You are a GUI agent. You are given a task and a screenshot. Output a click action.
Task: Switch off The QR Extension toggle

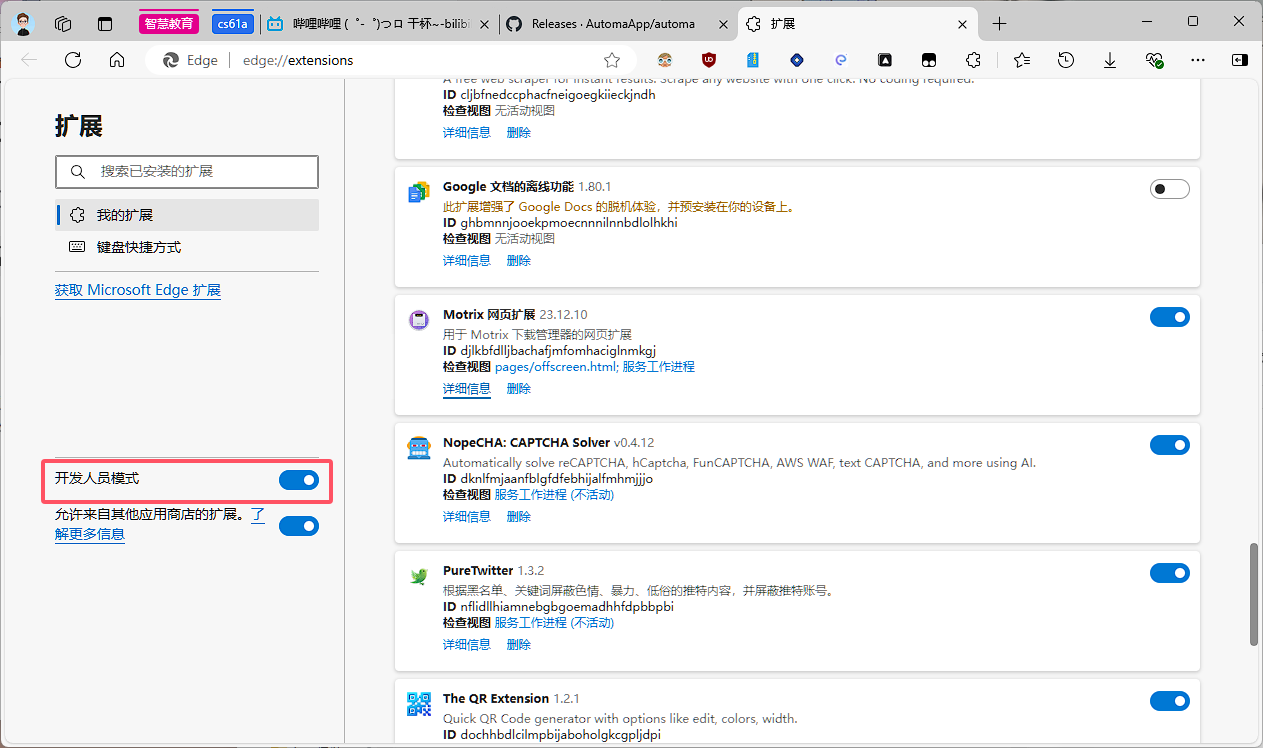(x=1170, y=701)
